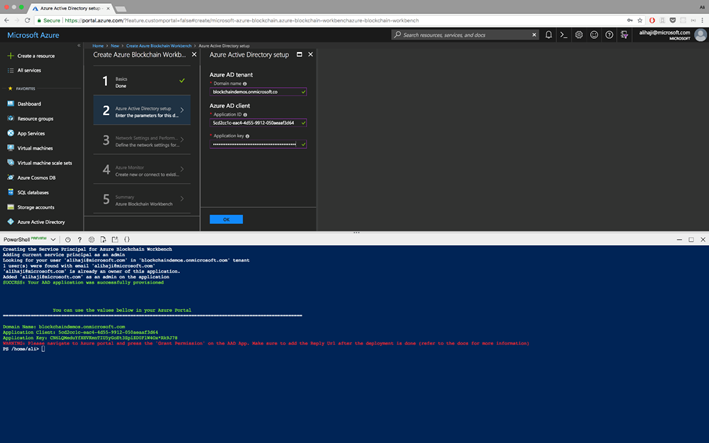
Task: Expand step 3 Network Settings
Action: pos(142,140)
